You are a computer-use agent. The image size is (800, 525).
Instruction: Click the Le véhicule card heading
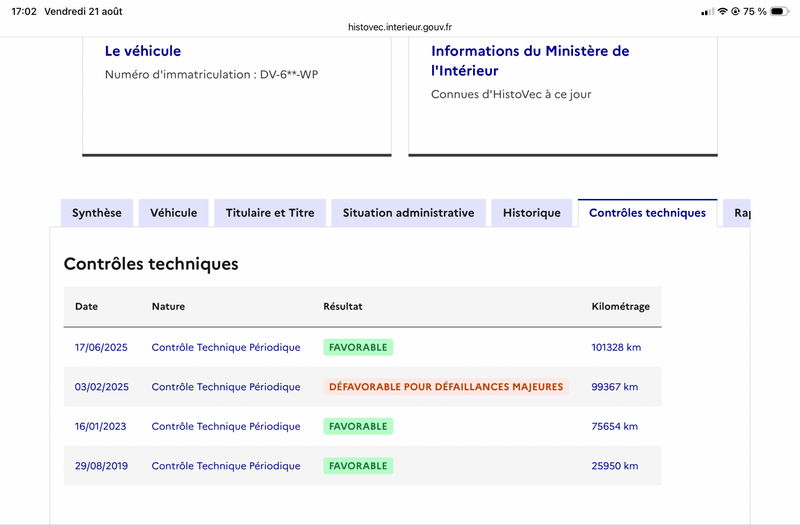143,51
